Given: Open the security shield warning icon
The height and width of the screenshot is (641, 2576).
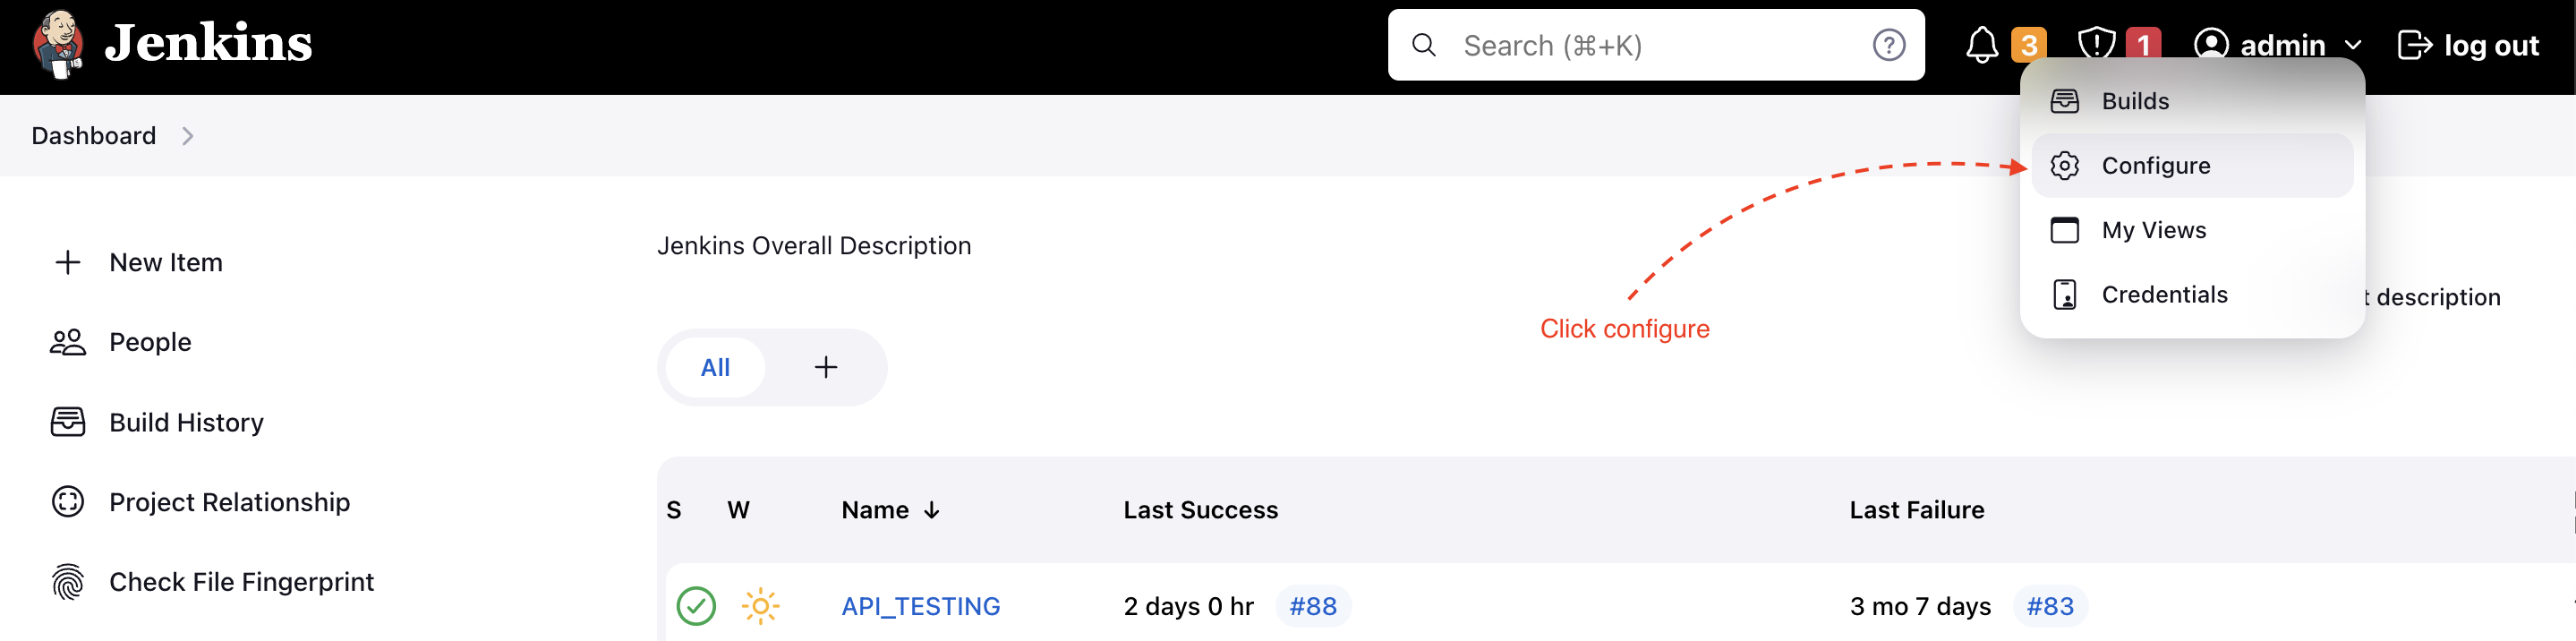Looking at the screenshot, I should tap(2096, 45).
